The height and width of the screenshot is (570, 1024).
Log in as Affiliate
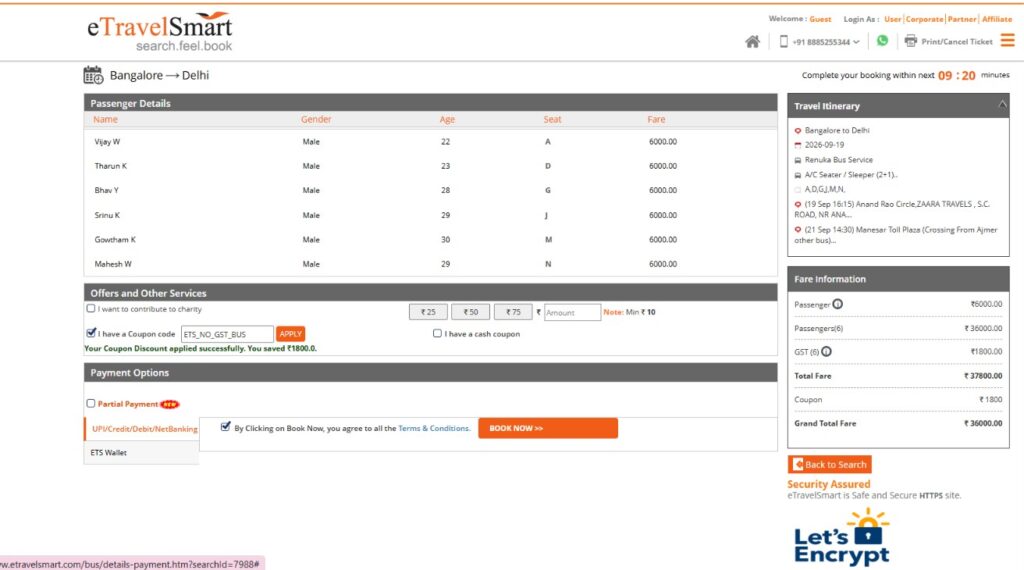997,19
